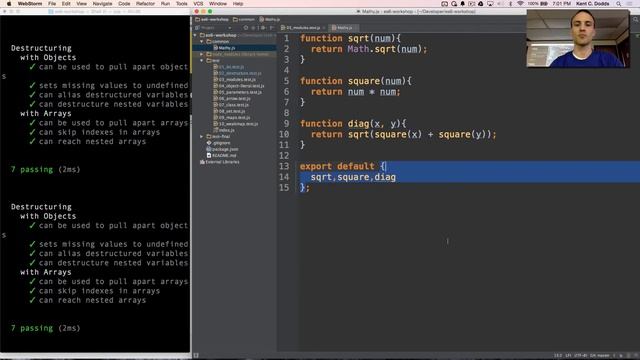Viewport: 640px width, 360px height.
Task: Close the 03_modules.test.js tab
Action: coord(324,28)
